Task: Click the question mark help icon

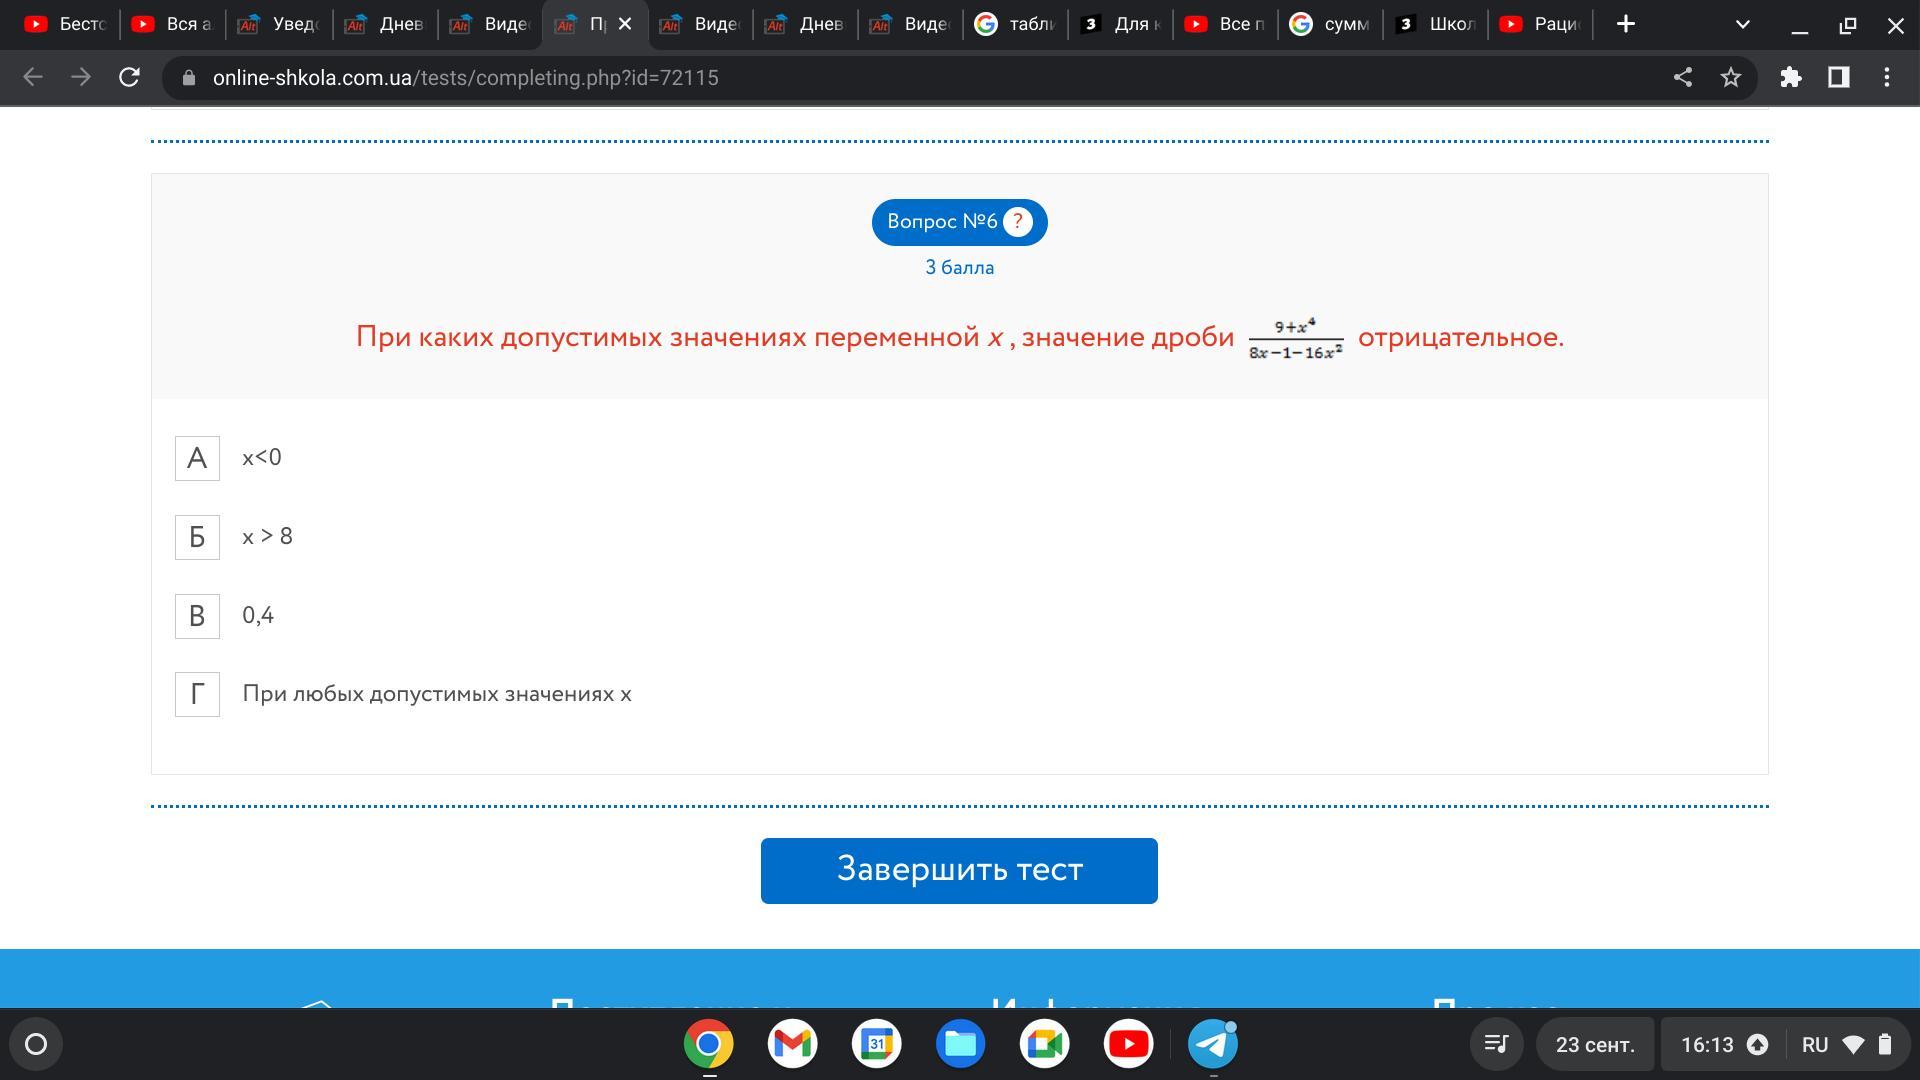Action: [x=1017, y=222]
